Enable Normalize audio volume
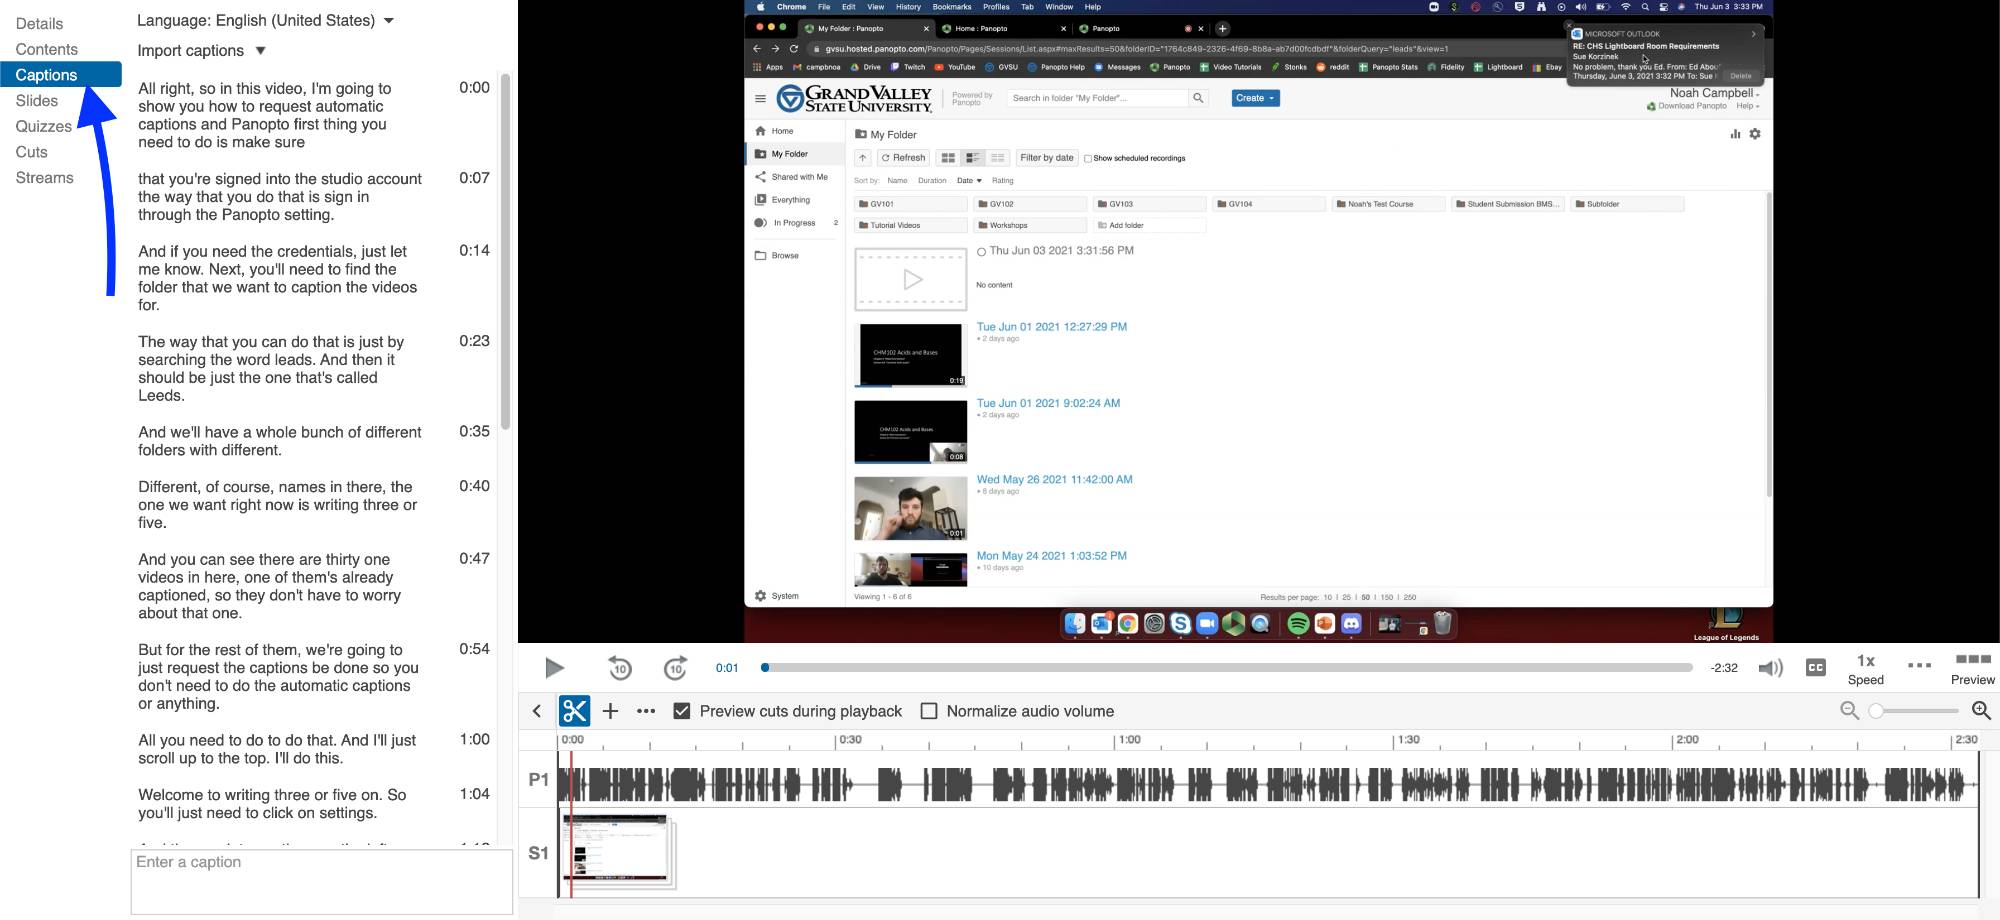Viewport: 2000px width, 920px height. (x=929, y=711)
